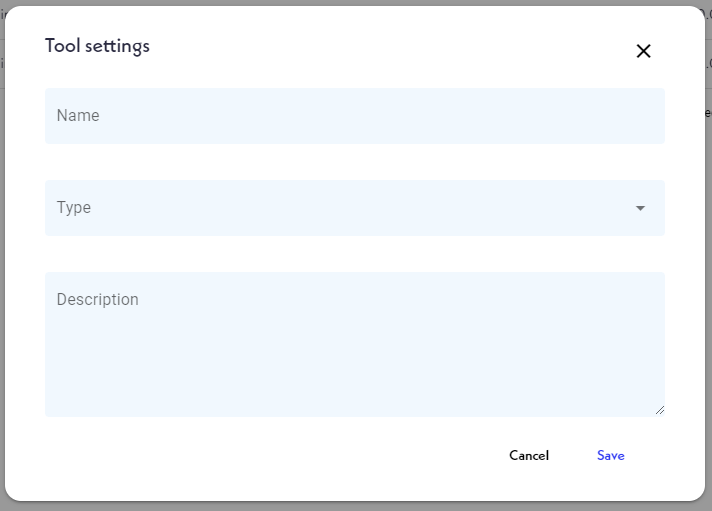
Task: Focus the Description text area
Action: (354, 344)
